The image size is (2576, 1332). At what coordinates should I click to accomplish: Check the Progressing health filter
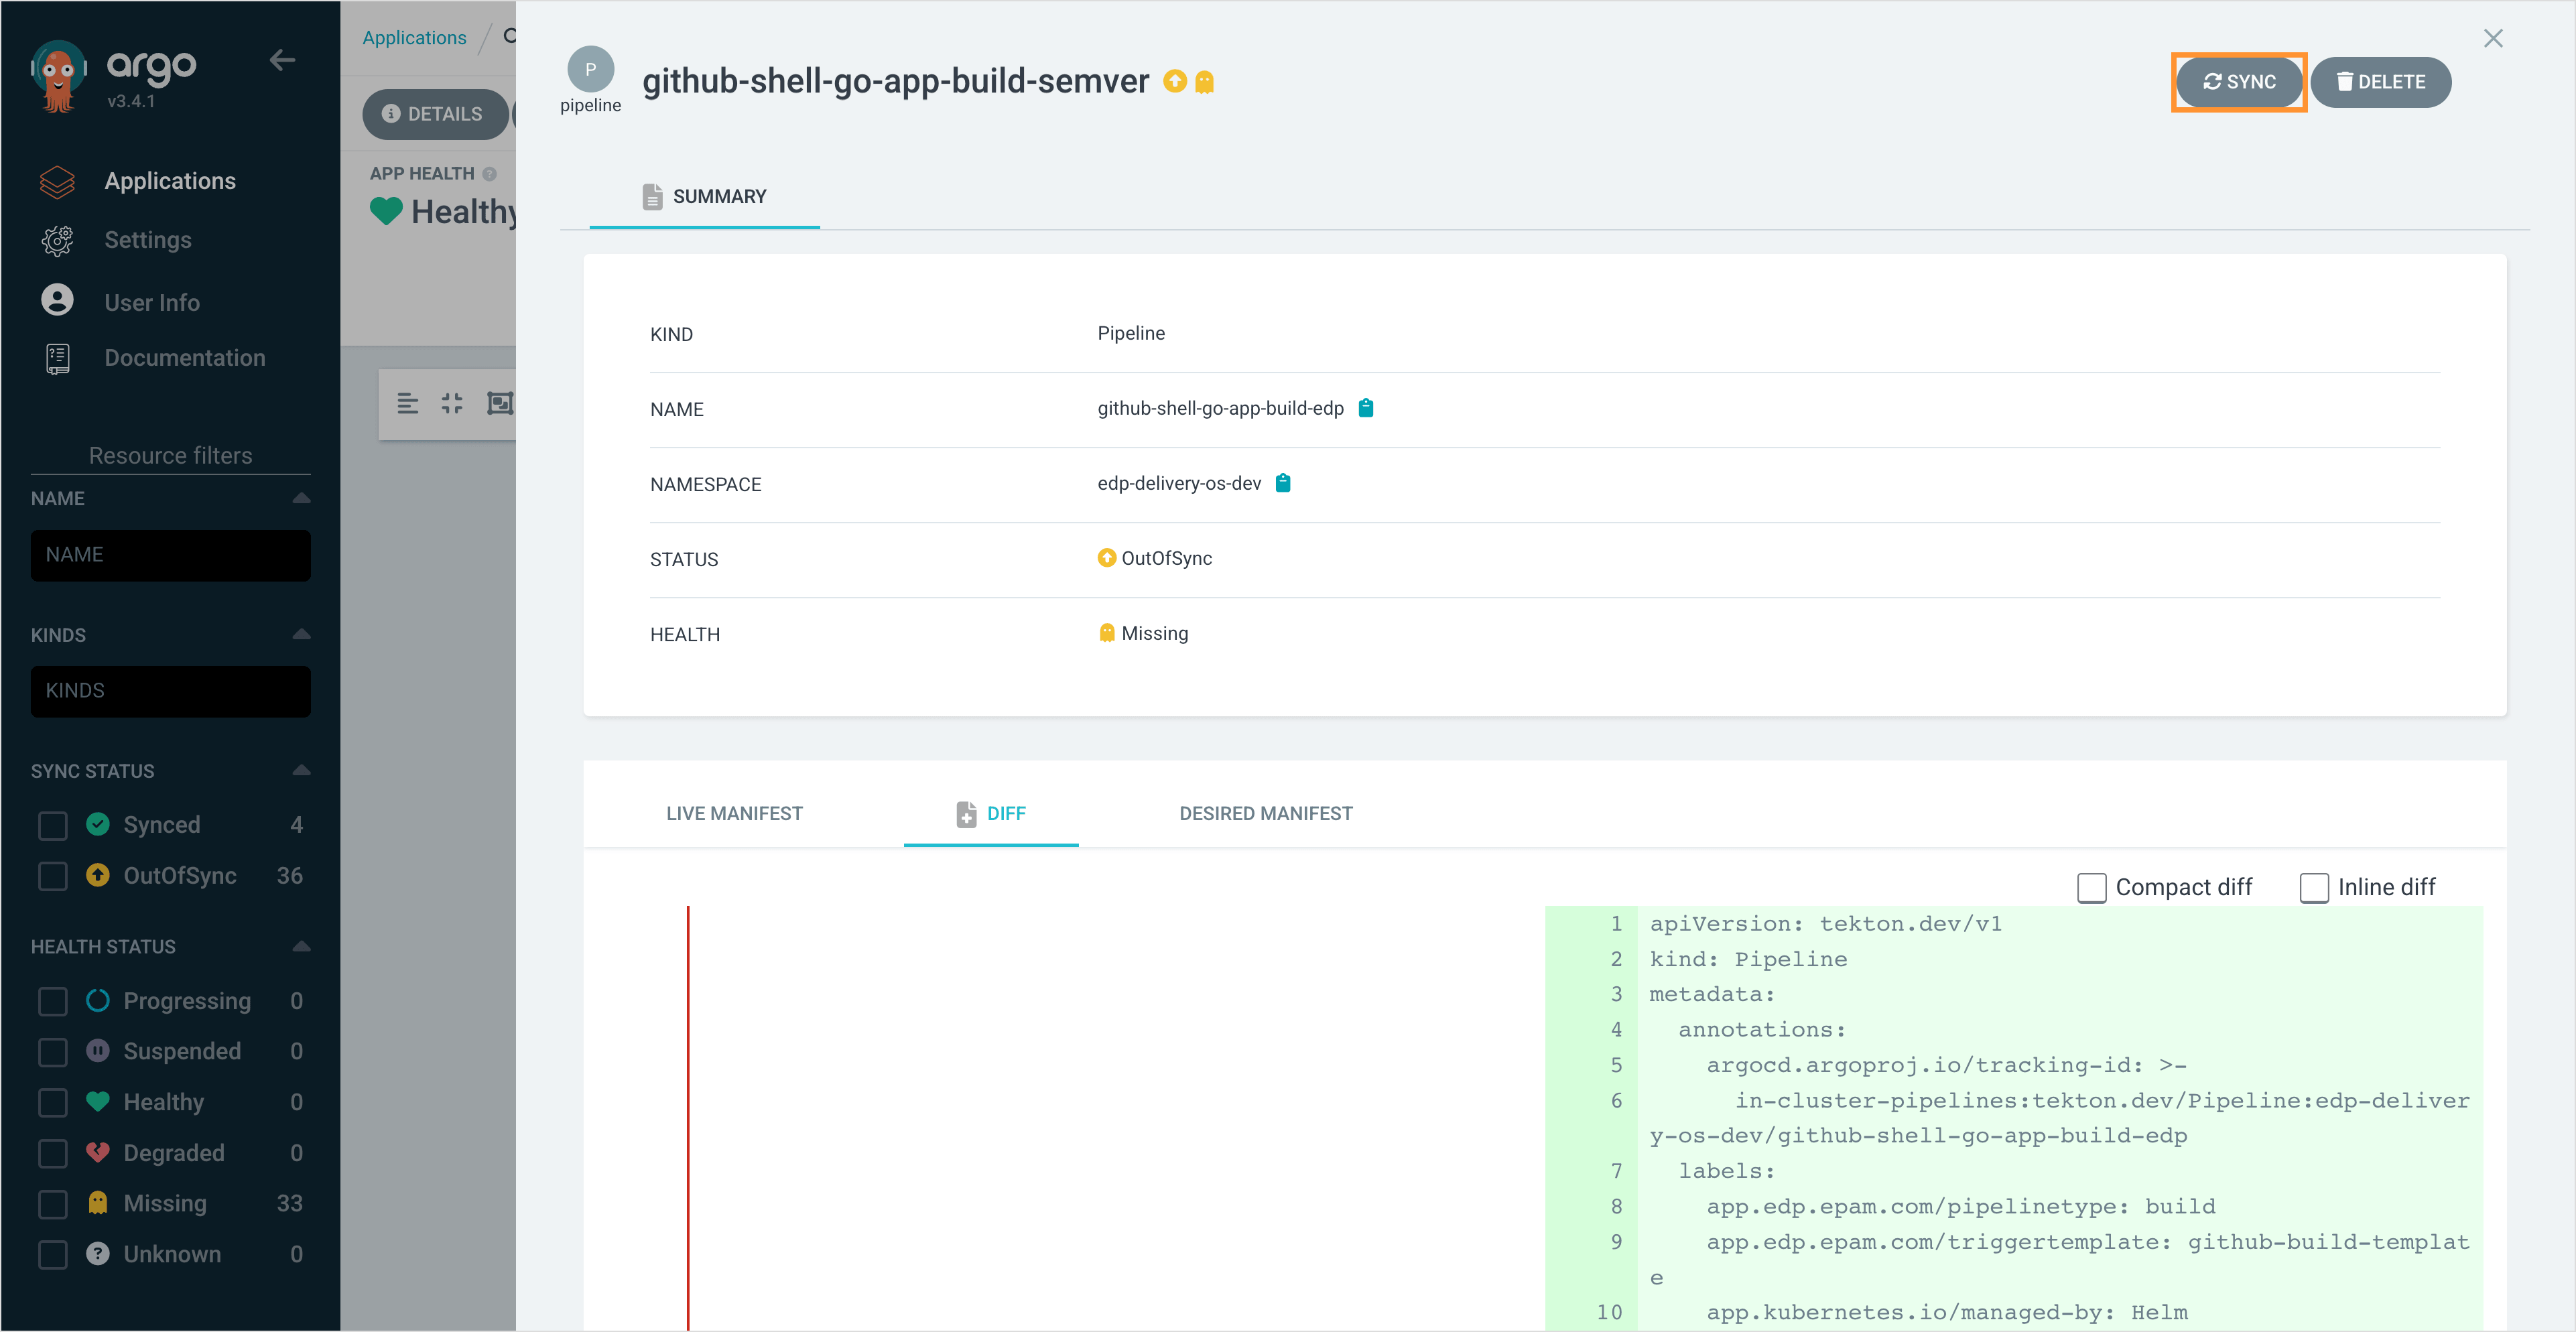pyautogui.click(x=53, y=1001)
